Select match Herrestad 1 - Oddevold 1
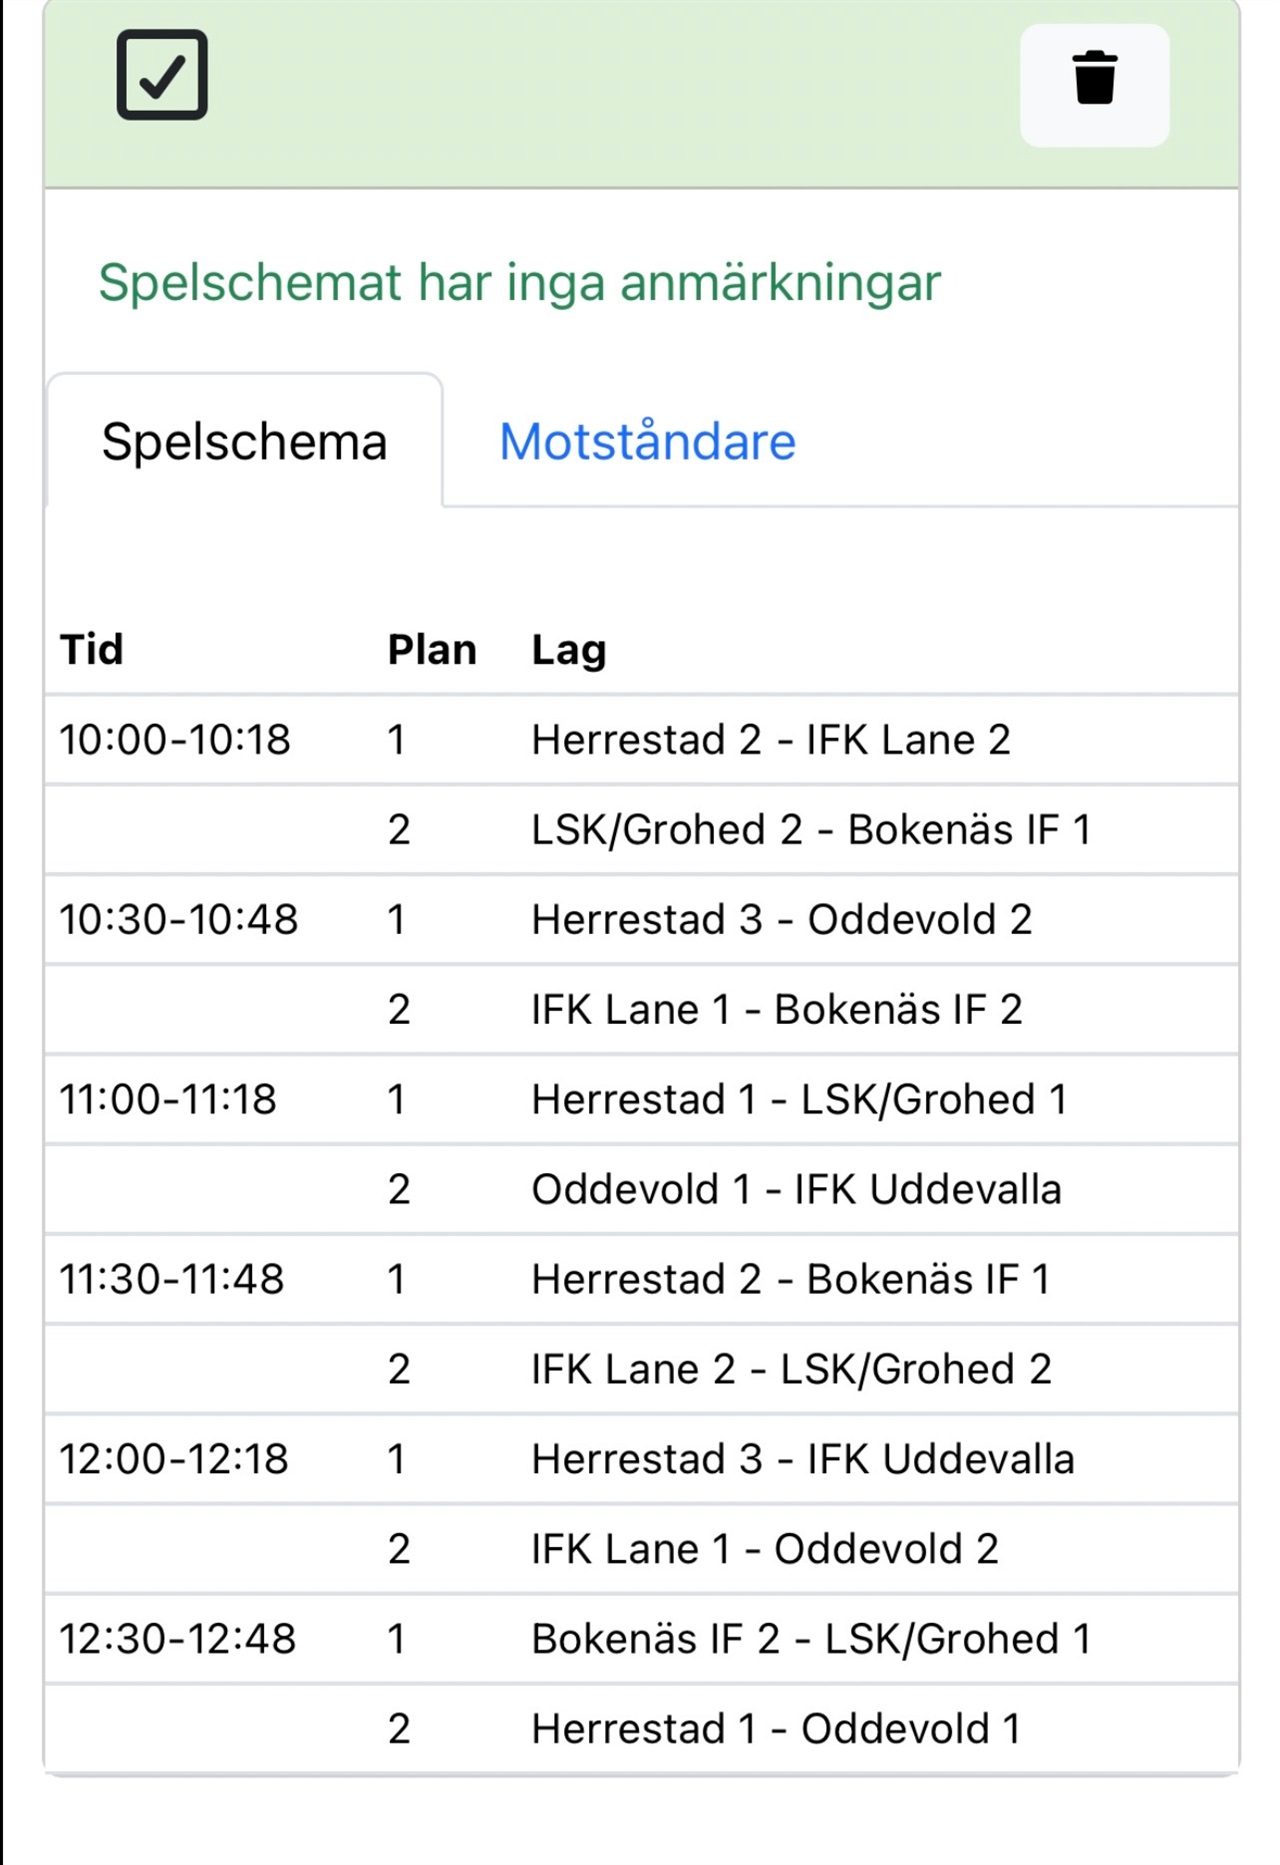Viewport: 1280px width, 1865px height. coord(776,1729)
